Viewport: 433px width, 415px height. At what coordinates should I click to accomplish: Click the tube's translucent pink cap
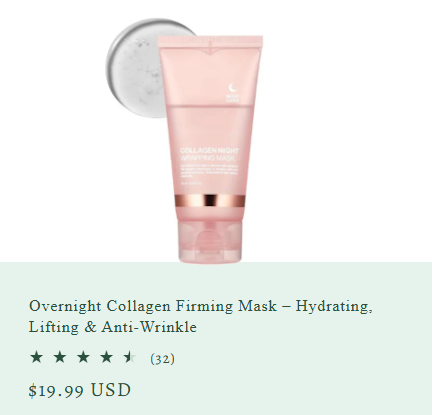point(210,242)
